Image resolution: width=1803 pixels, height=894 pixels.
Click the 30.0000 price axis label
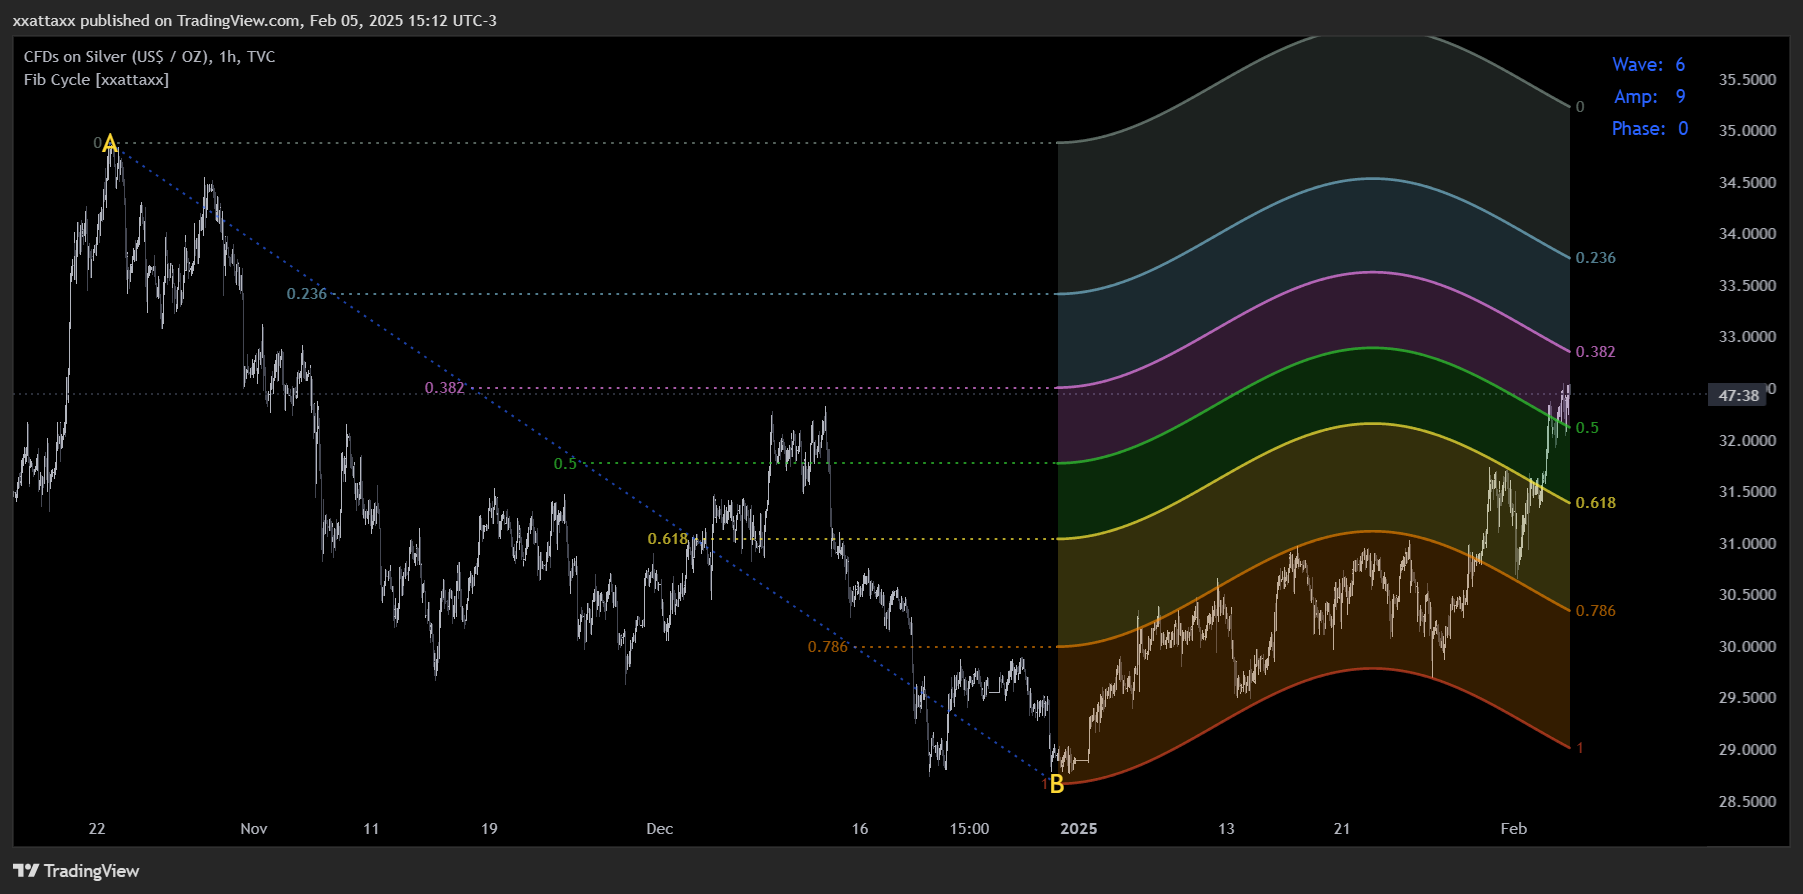[x=1747, y=646]
